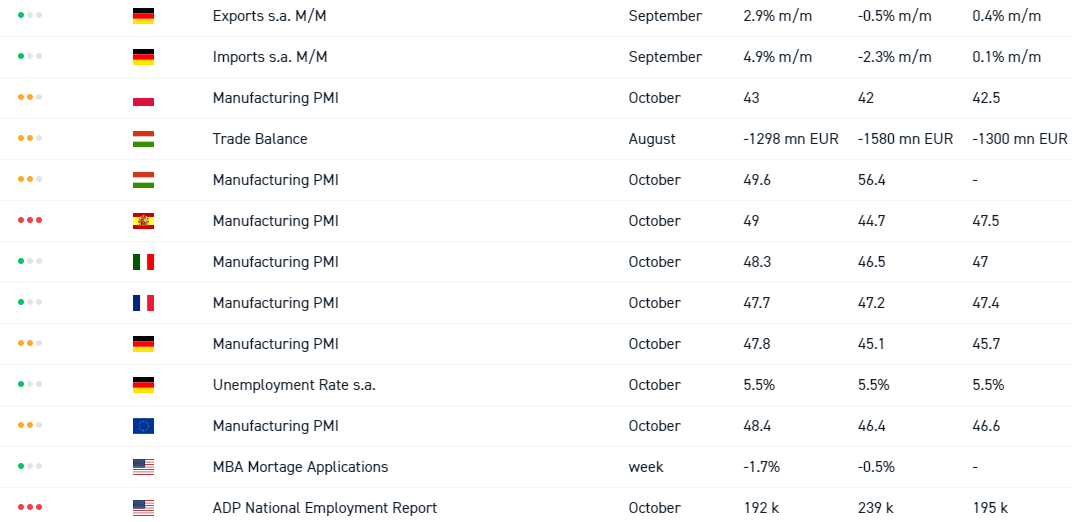Click the Hungary flag beside Trade Balance
Viewport: 1085px width, 522px height.
[x=143, y=139]
